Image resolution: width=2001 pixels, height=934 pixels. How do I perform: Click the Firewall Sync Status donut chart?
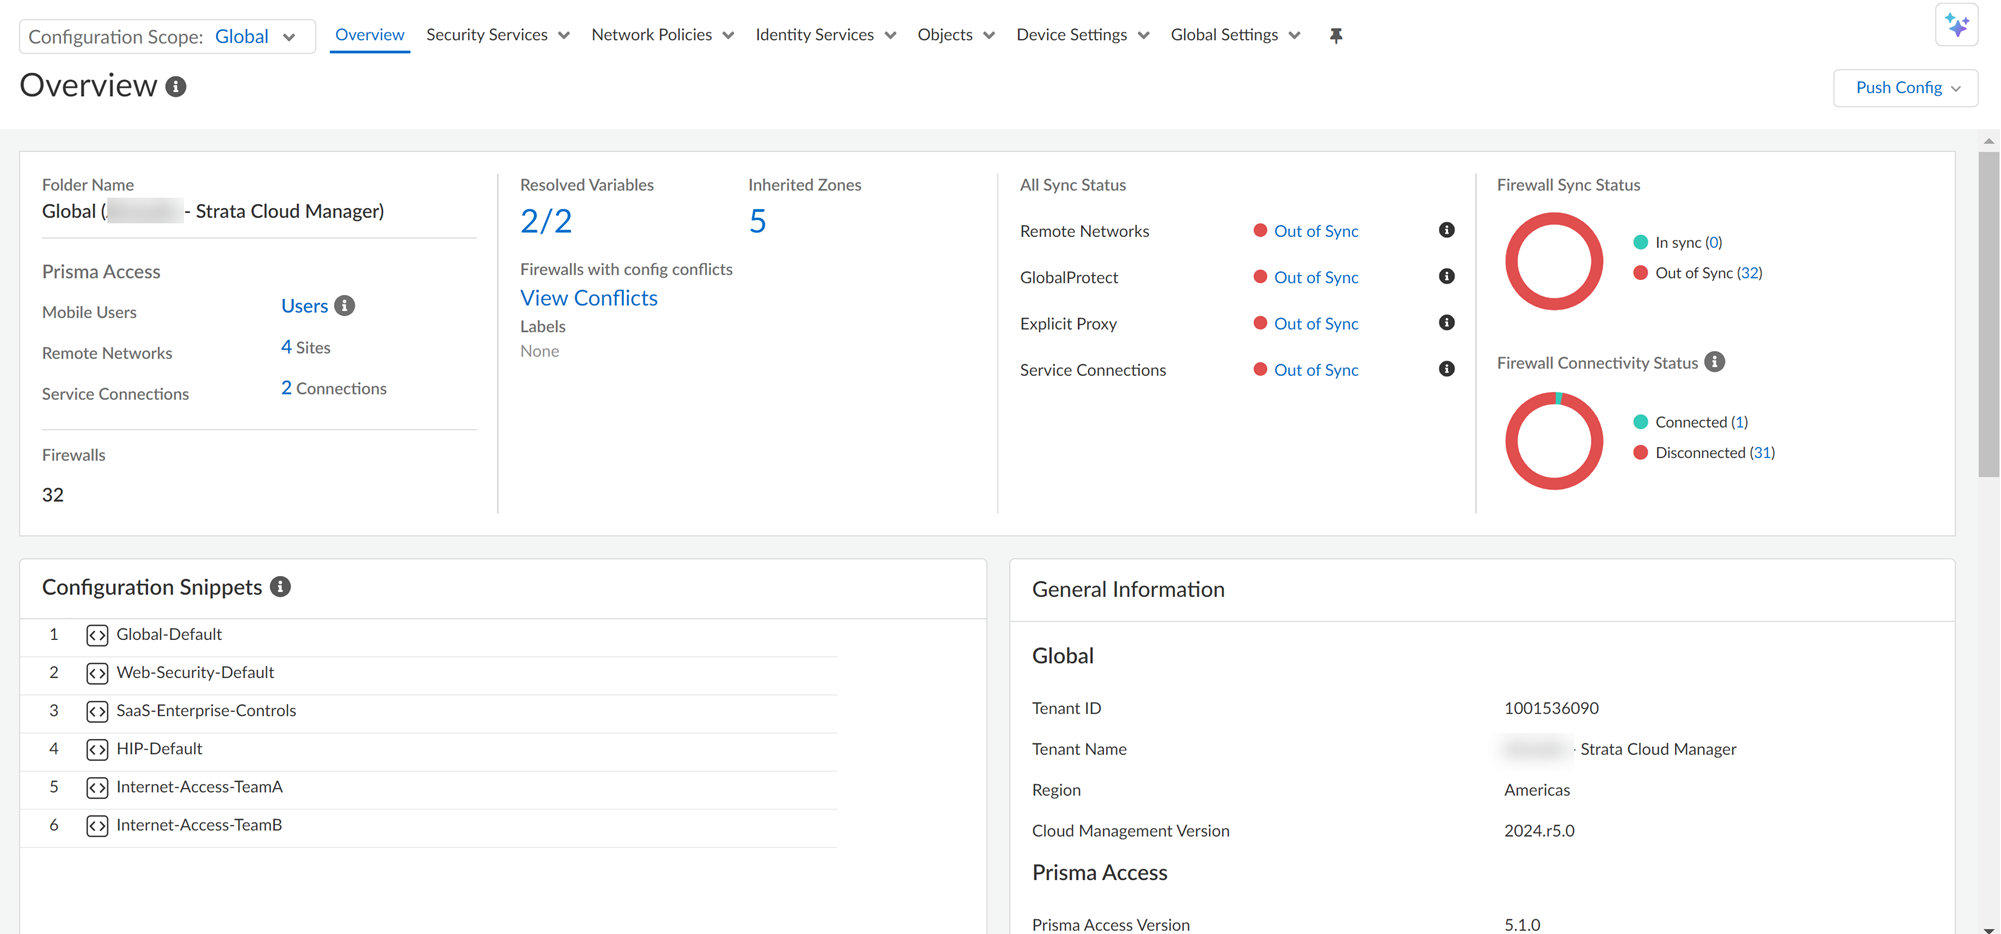coord(1554,261)
